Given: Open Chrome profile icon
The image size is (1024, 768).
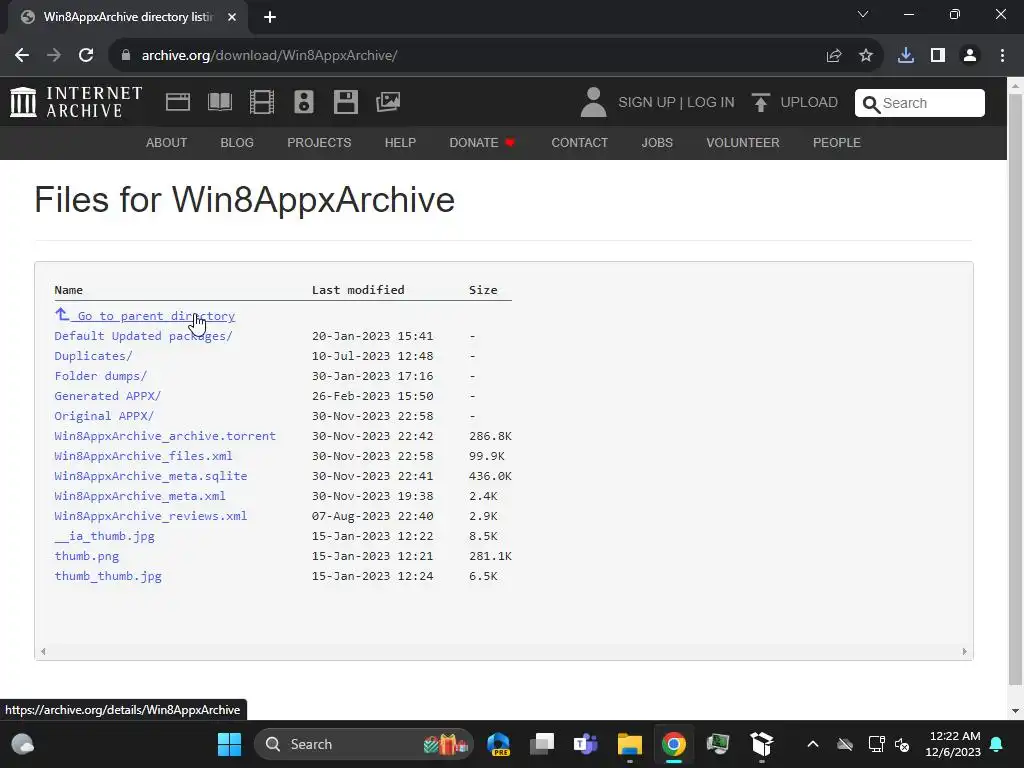Looking at the screenshot, I should 970,56.
